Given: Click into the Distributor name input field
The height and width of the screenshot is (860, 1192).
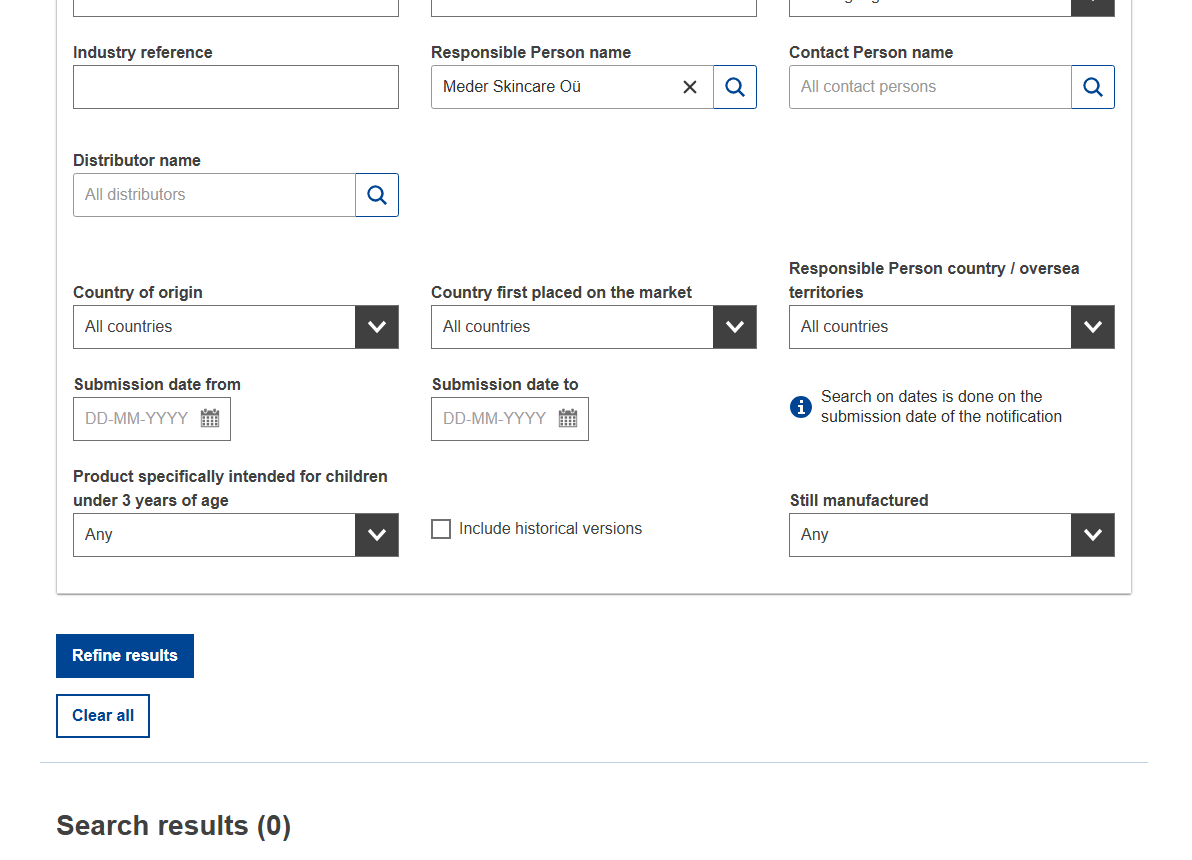Looking at the screenshot, I should pyautogui.click(x=214, y=195).
